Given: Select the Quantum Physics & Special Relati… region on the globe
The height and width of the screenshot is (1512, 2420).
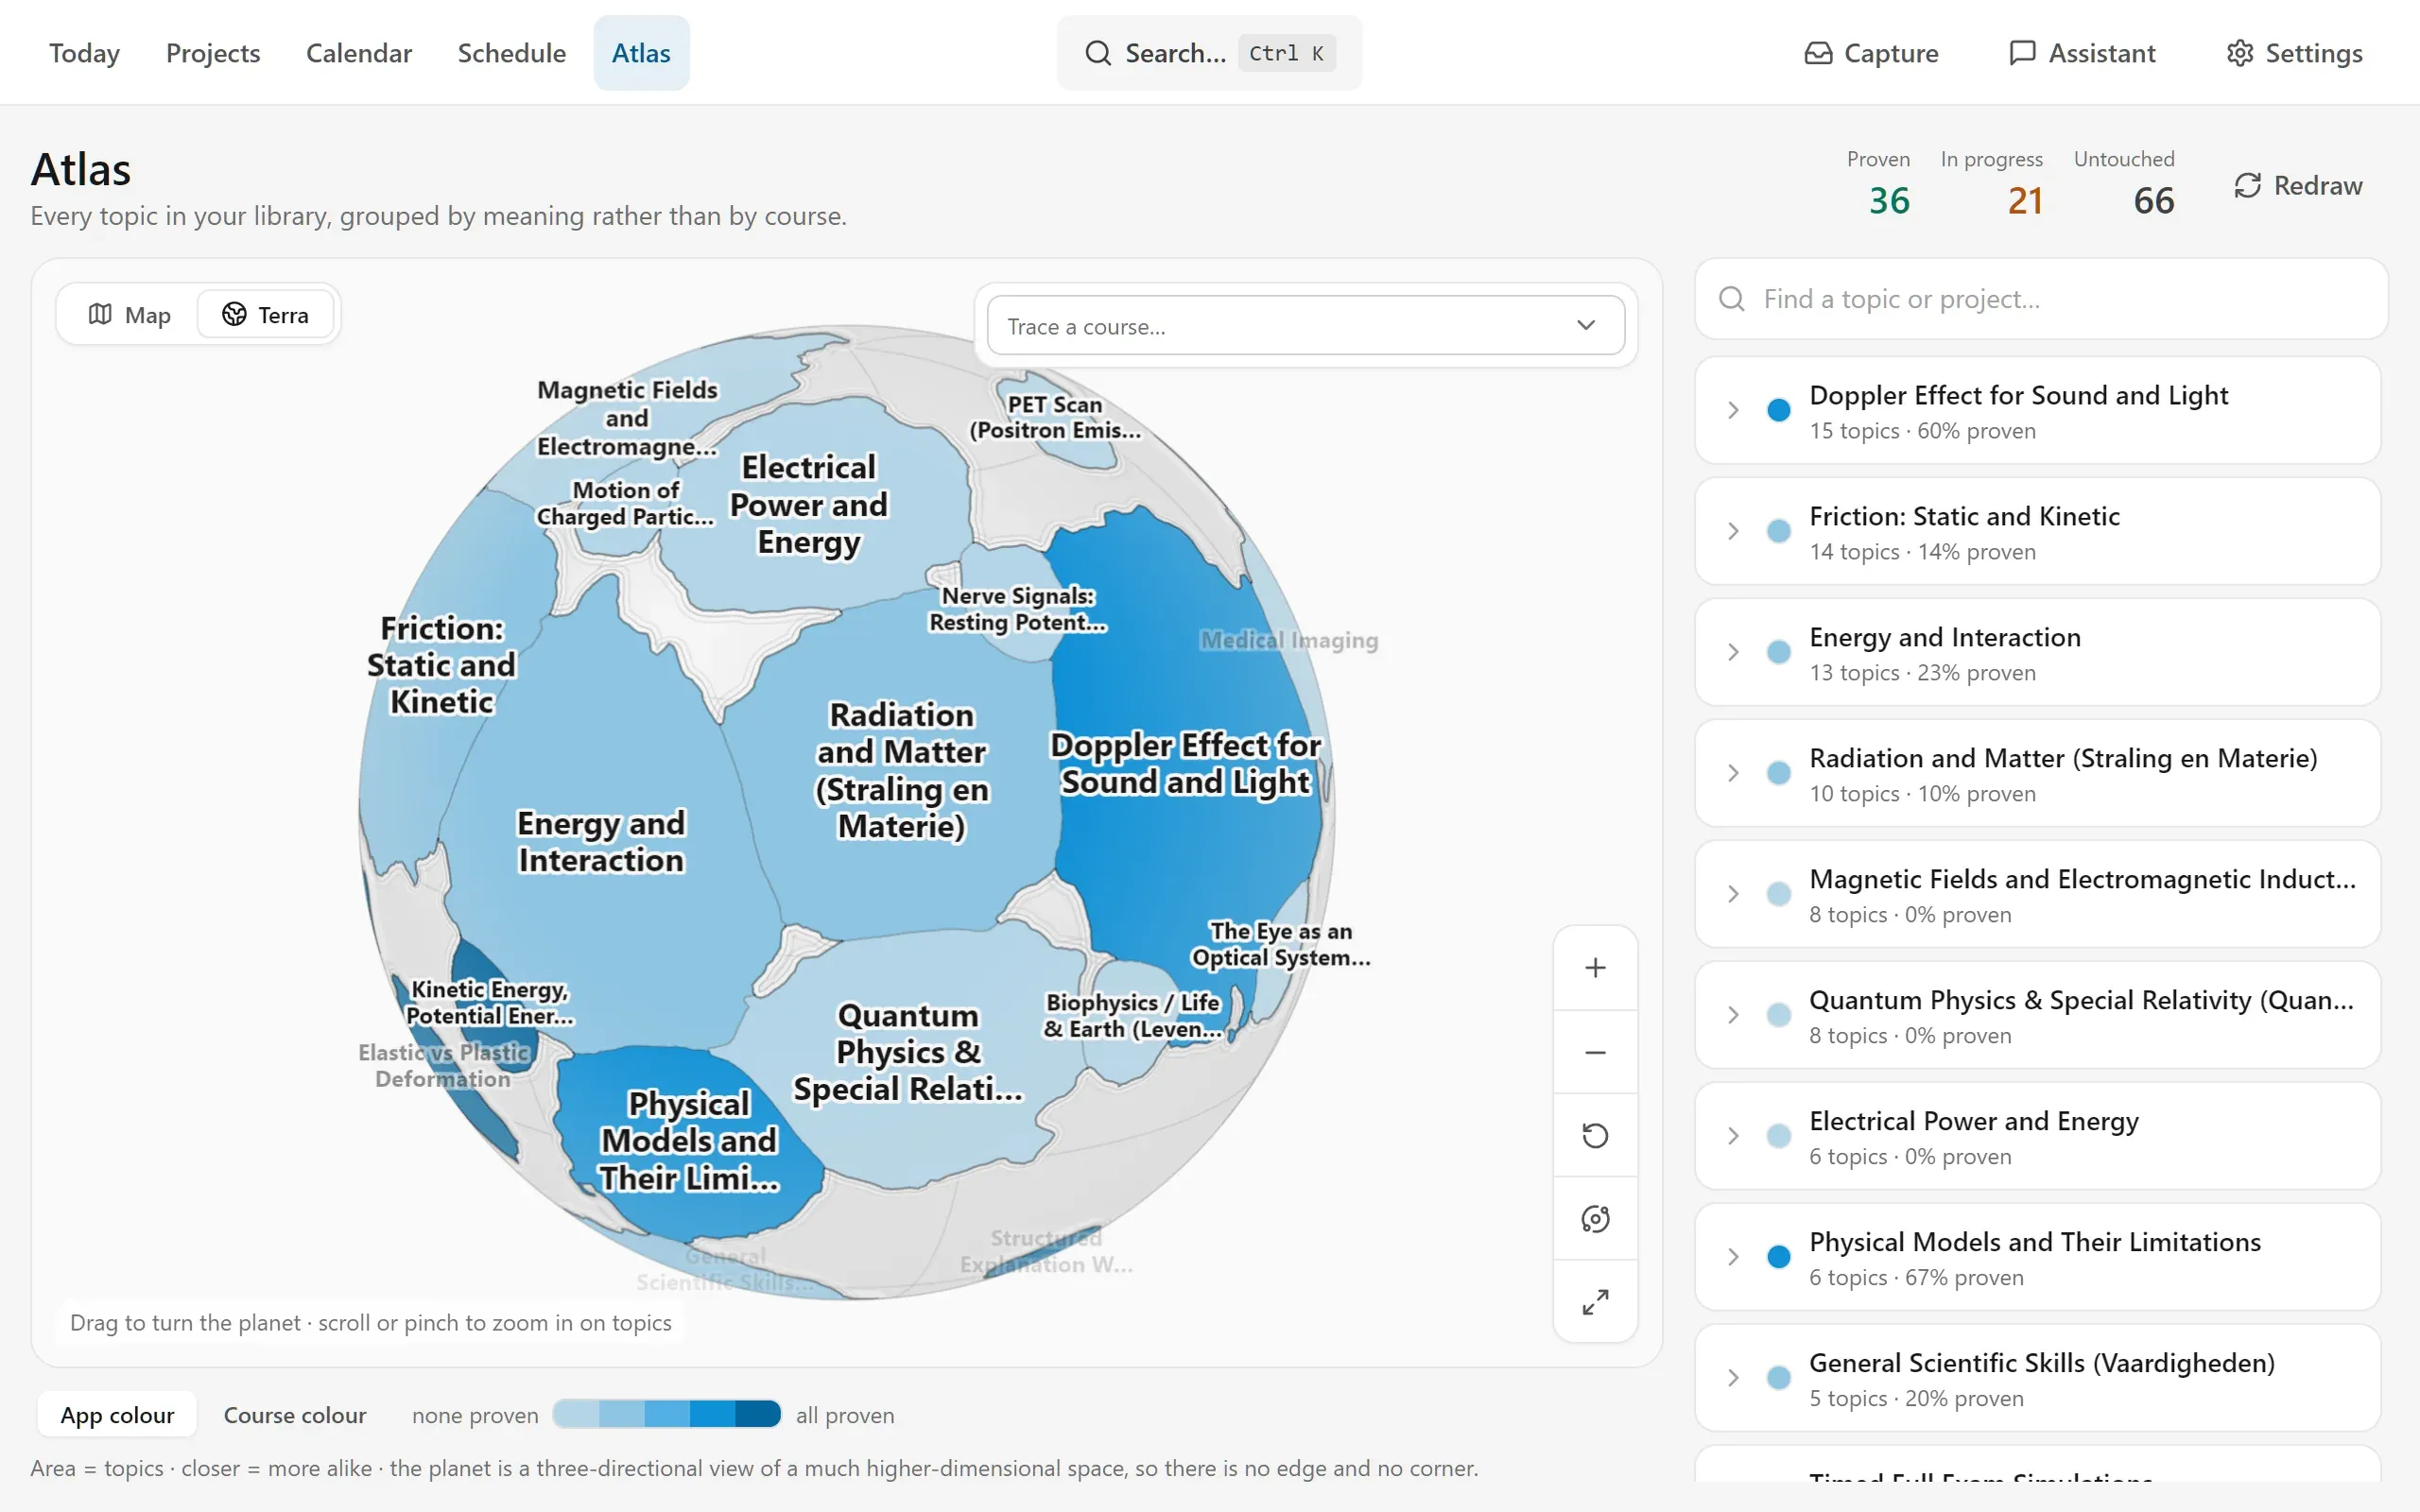Looking at the screenshot, I should (x=908, y=1051).
